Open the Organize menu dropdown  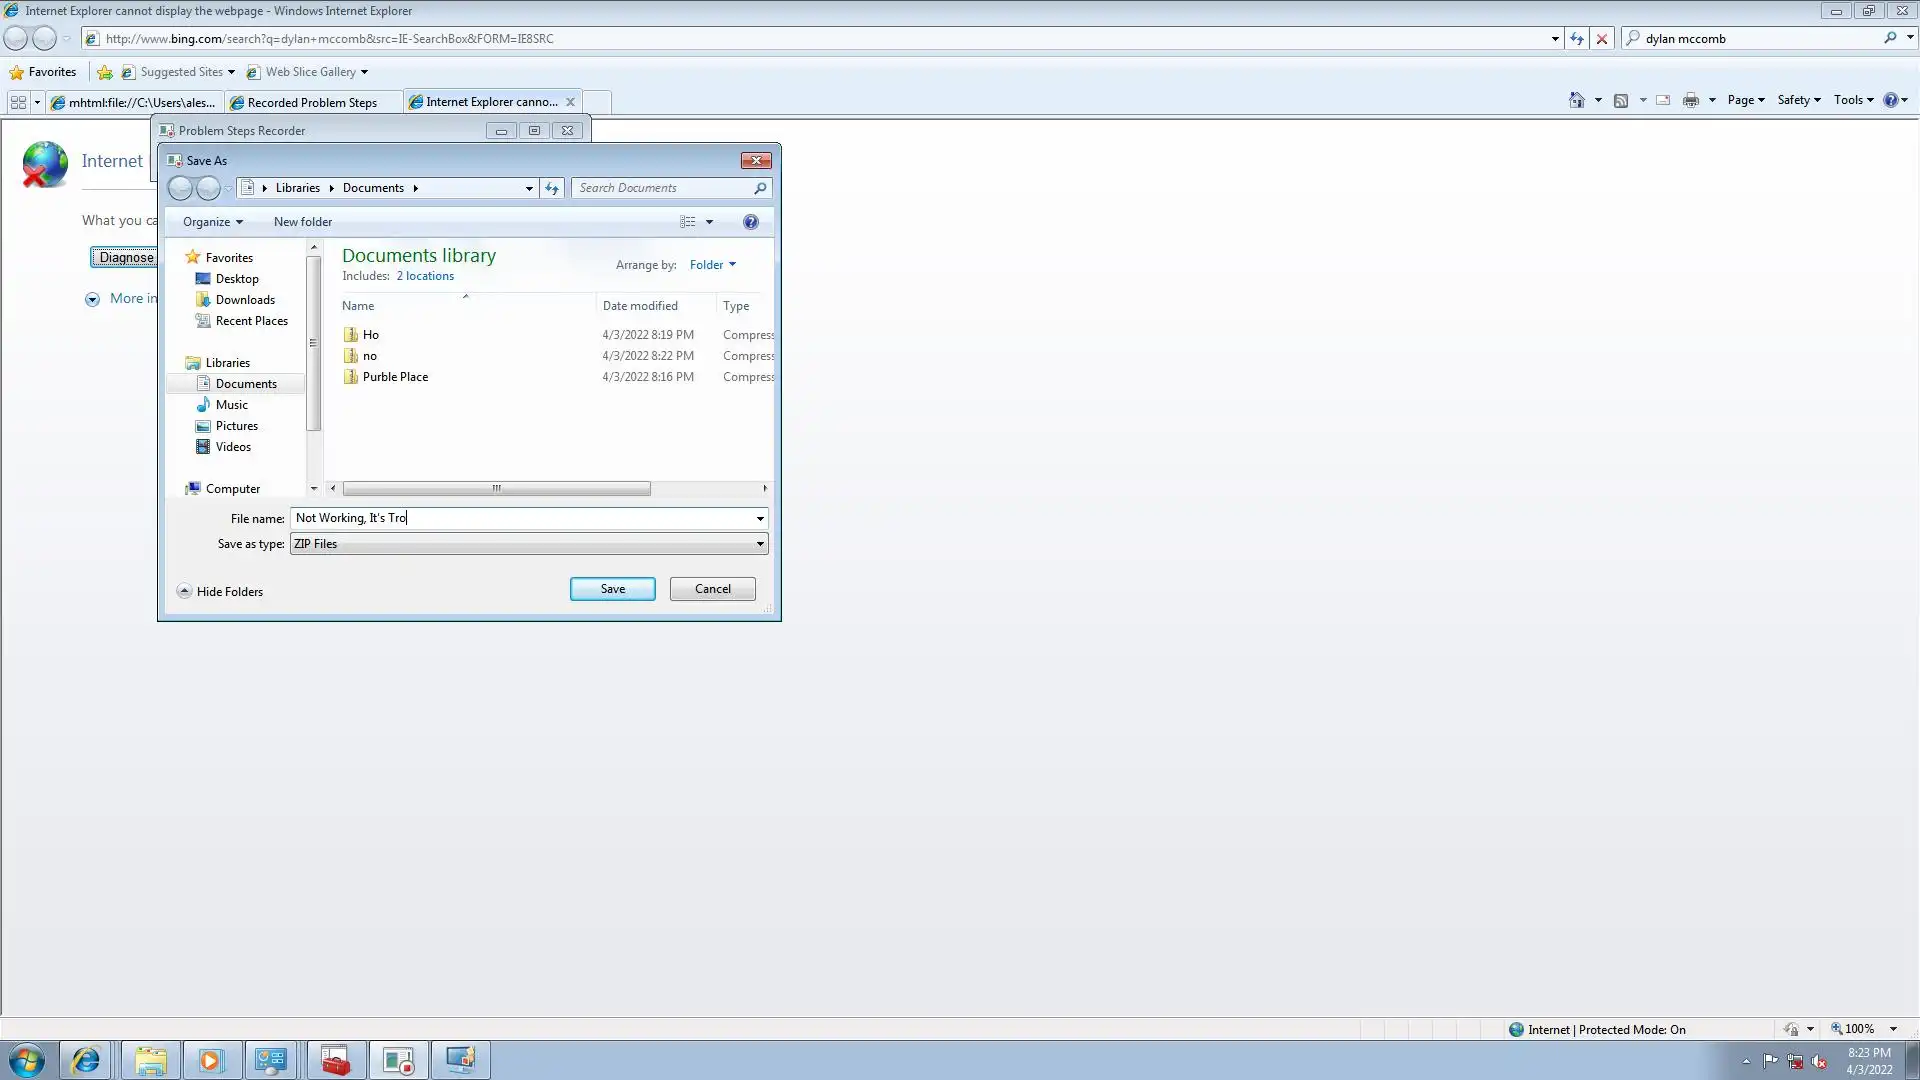click(212, 222)
